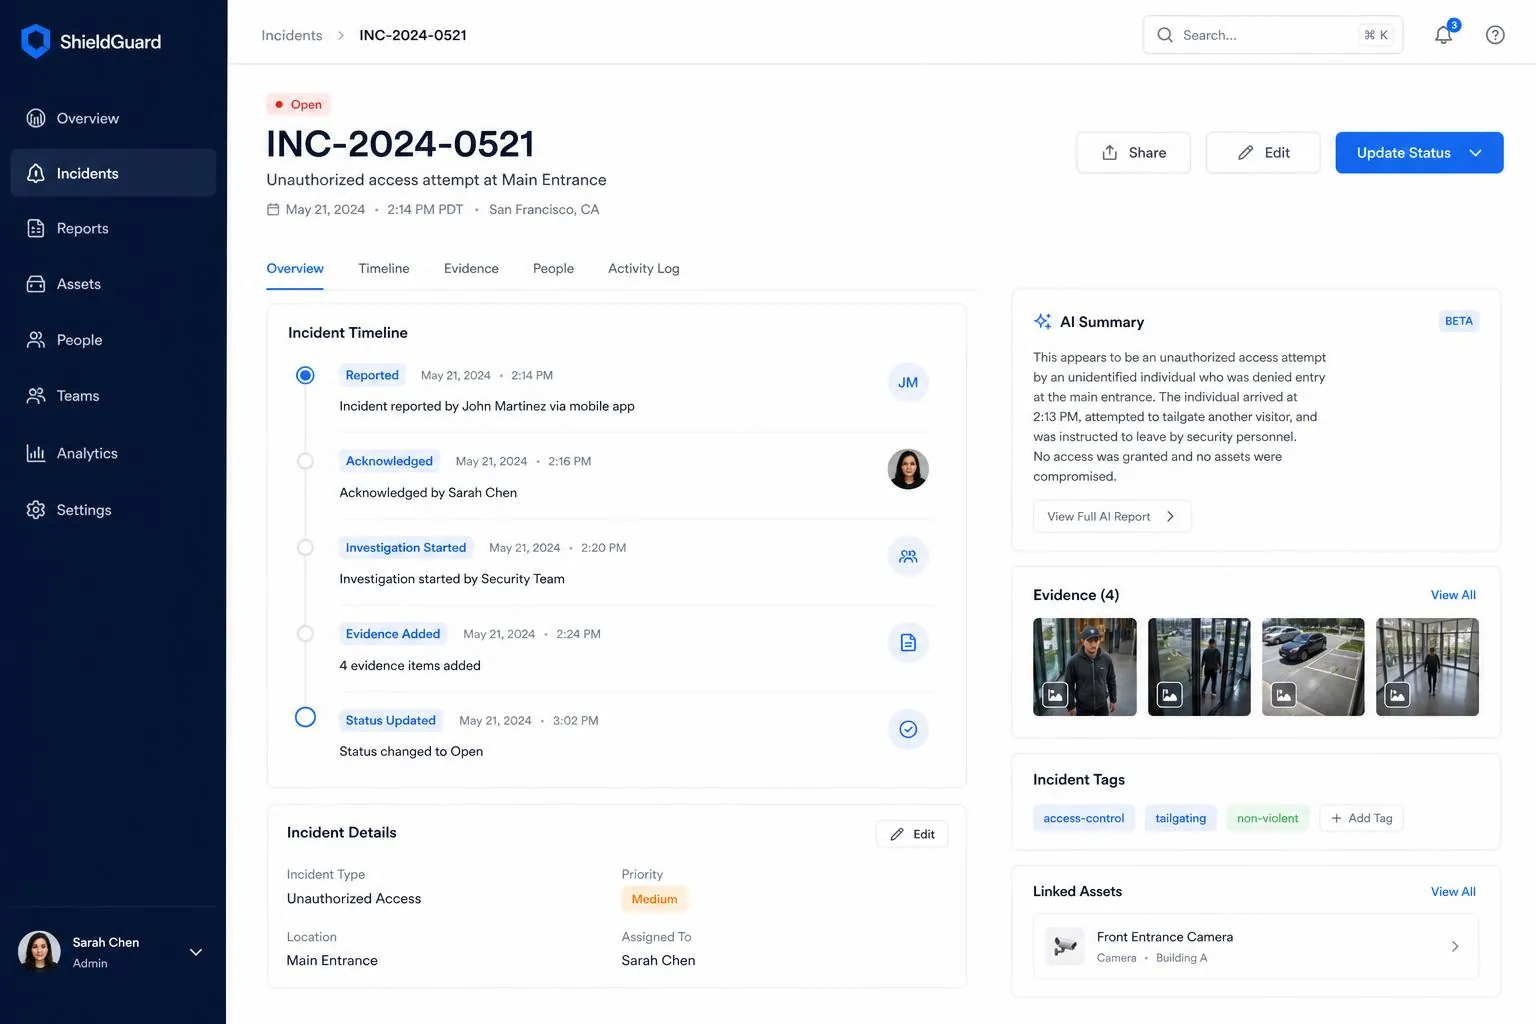Screen dimensions: 1536x1024
Task: Click the Acknowledged status label
Action: click(x=389, y=461)
